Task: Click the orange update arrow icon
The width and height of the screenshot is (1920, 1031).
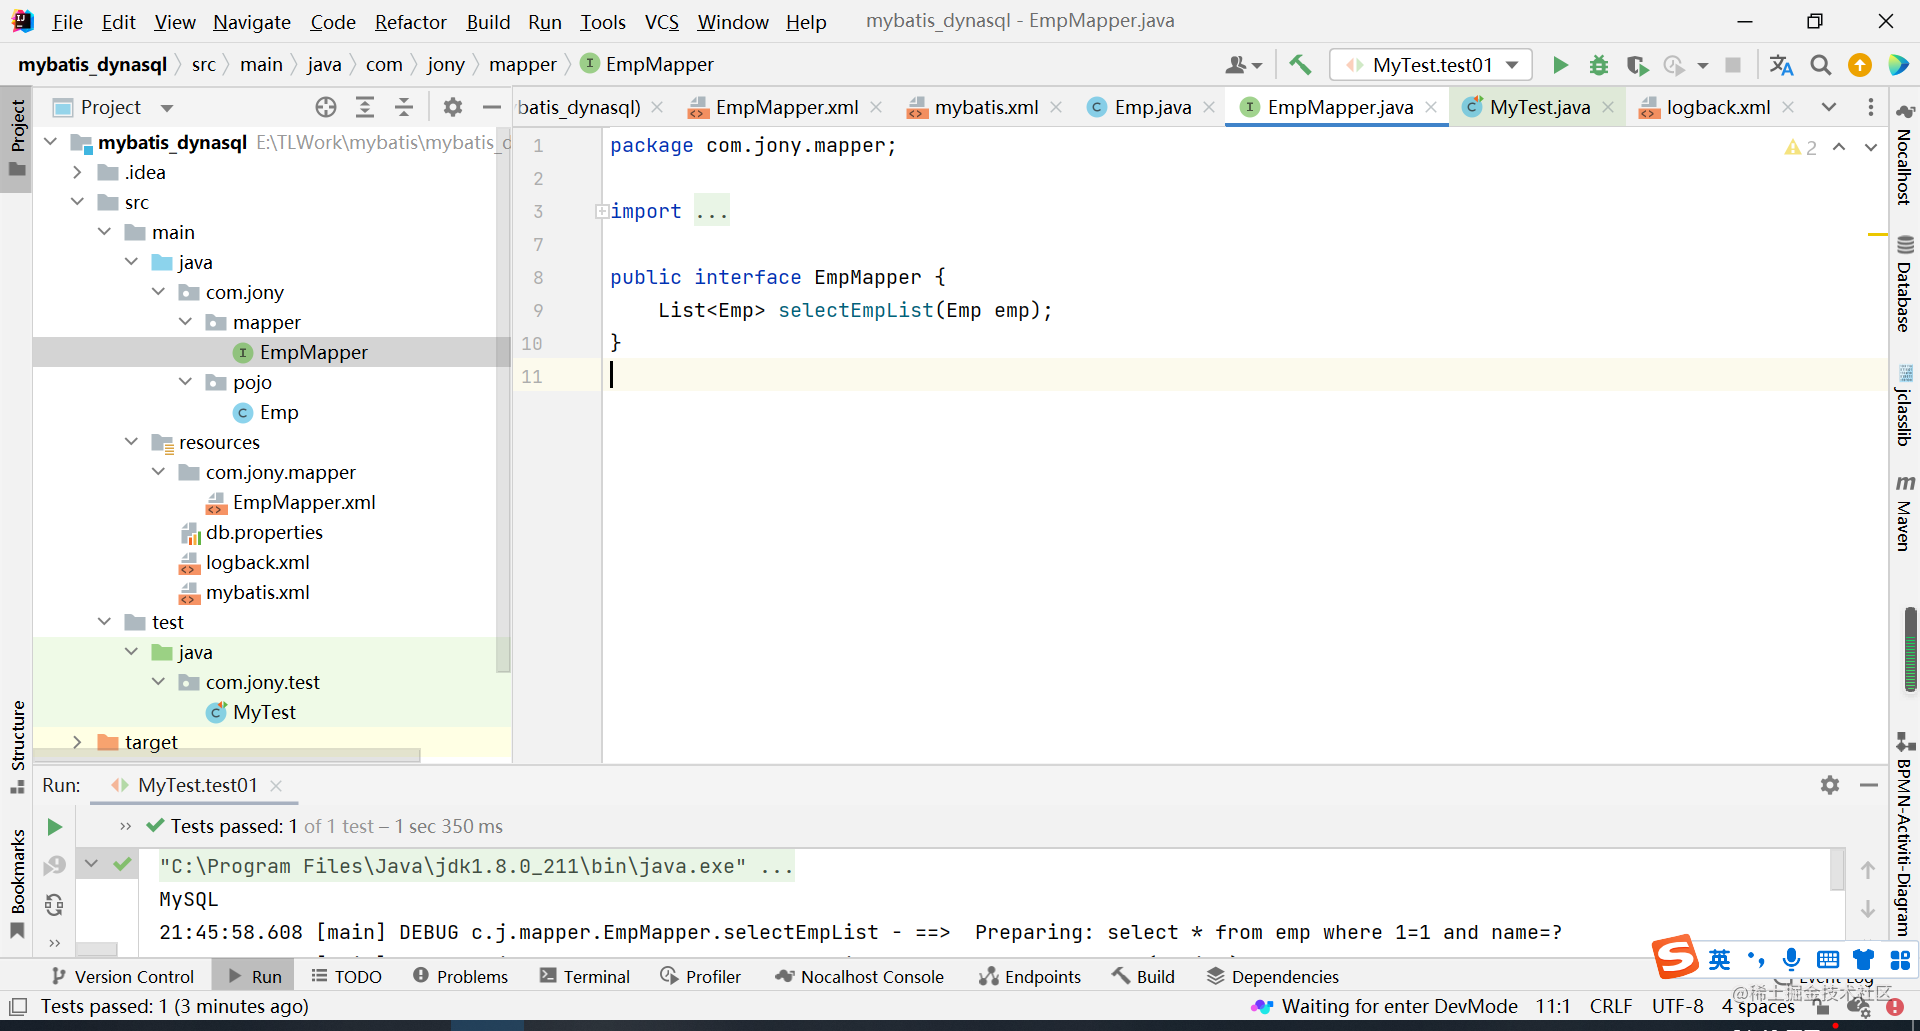Action: coord(1860,65)
